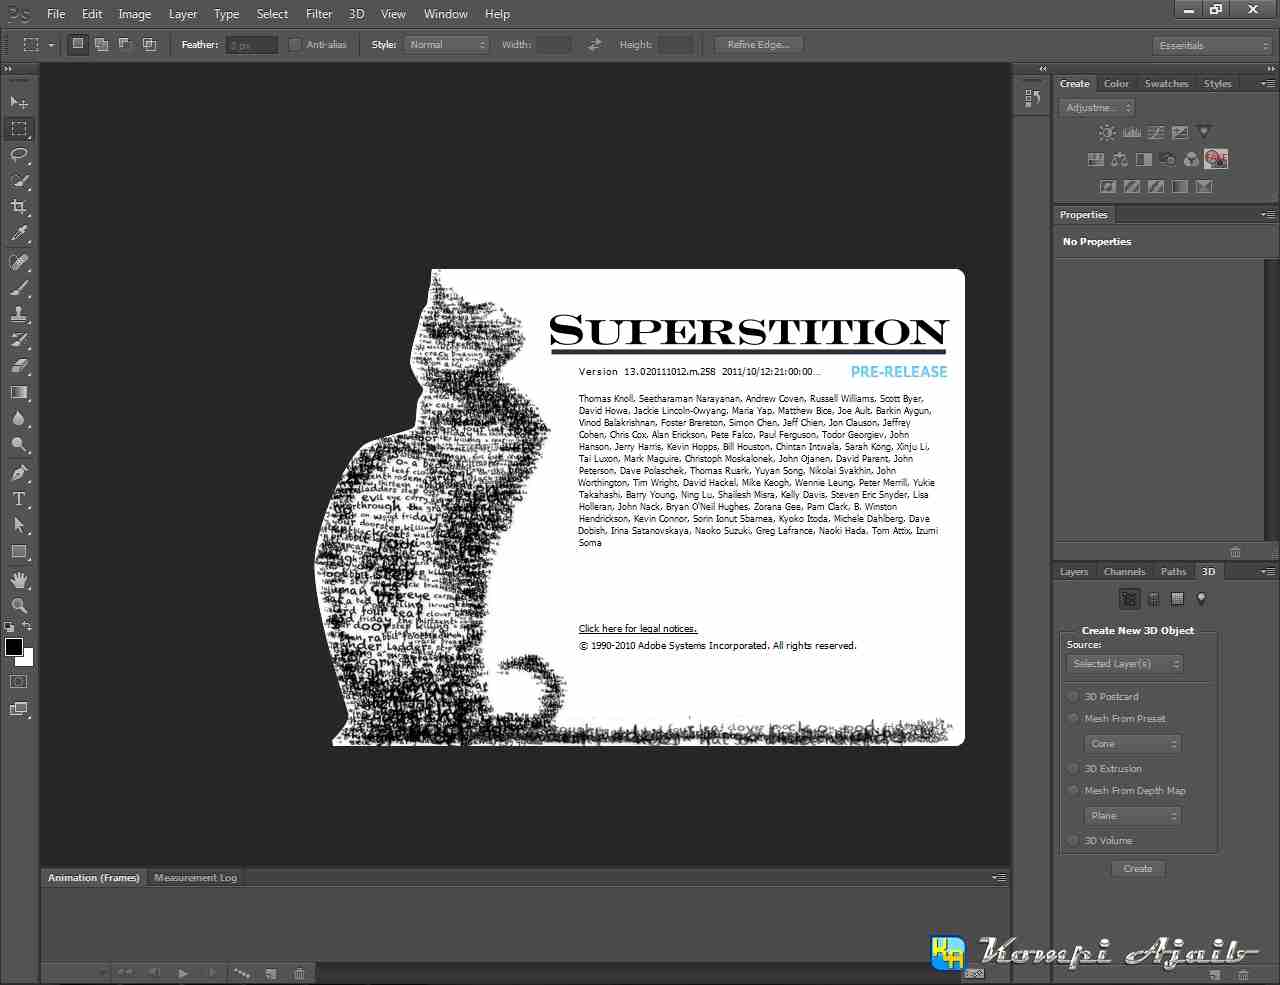This screenshot has height=985, width=1280.
Task: Open the Essentials workspace dropdown
Action: (x=1211, y=46)
